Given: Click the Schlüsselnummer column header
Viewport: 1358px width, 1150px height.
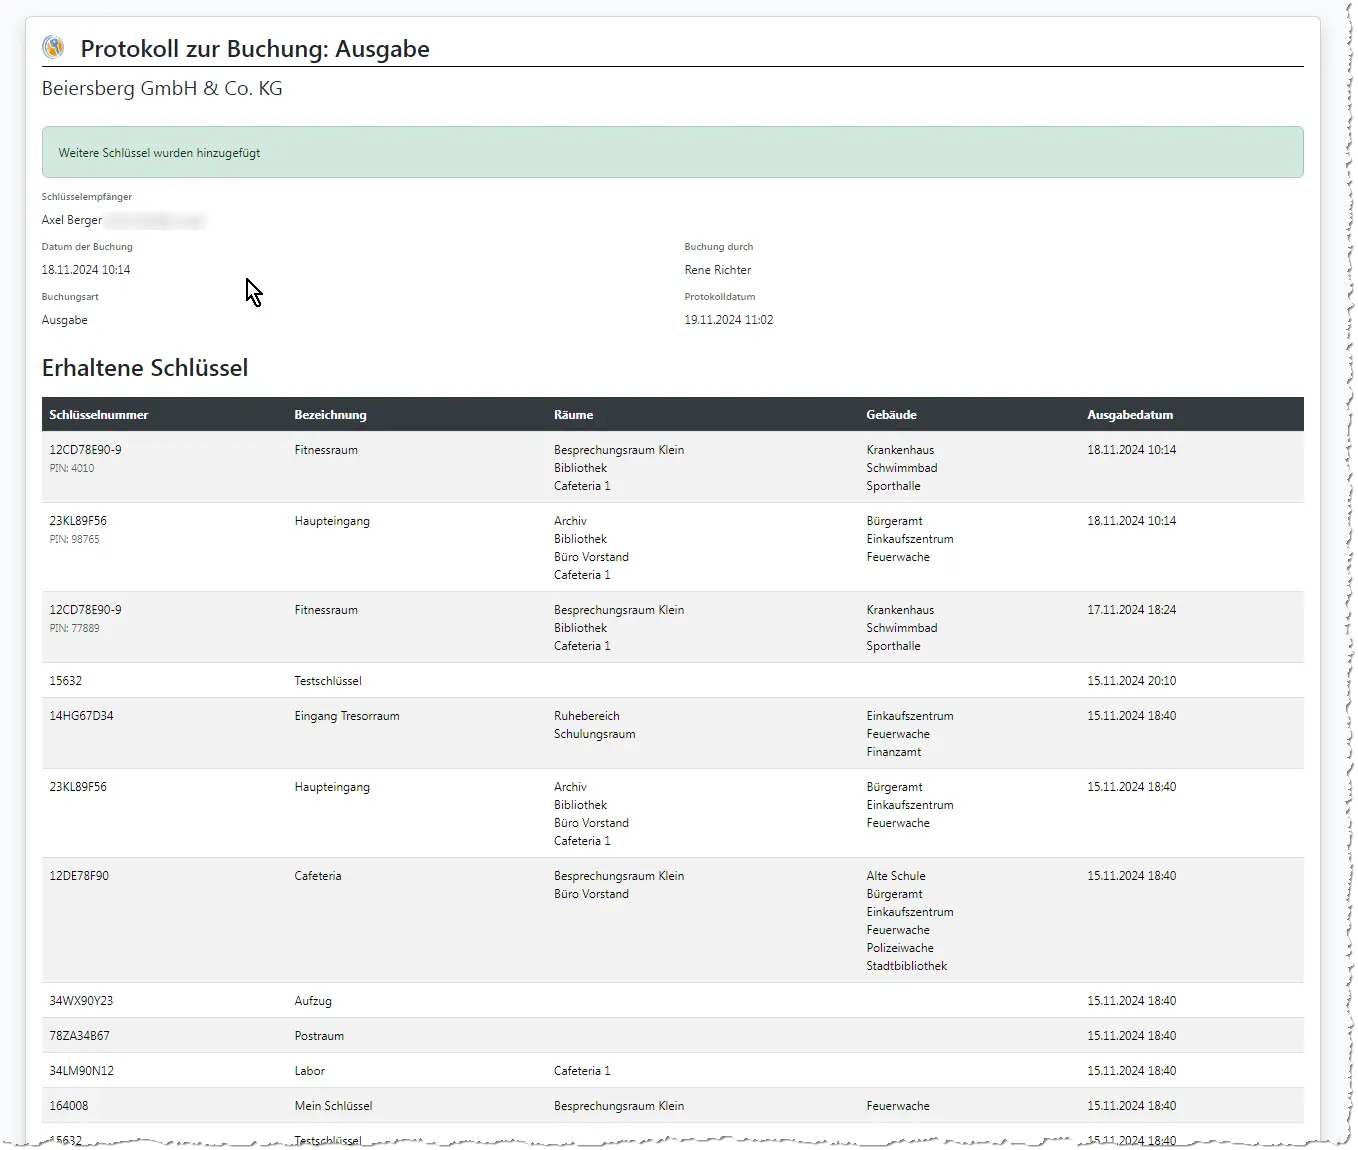Looking at the screenshot, I should [98, 415].
